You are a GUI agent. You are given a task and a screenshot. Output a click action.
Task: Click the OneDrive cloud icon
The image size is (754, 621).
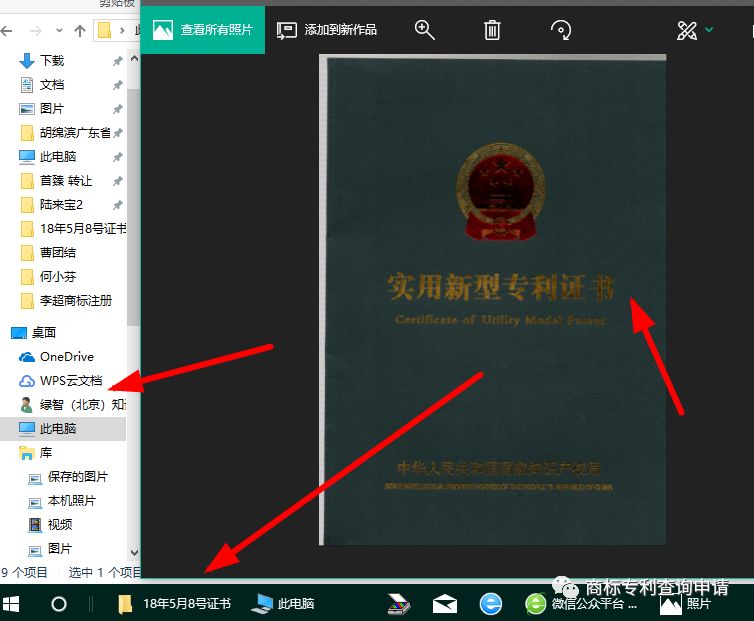tap(27, 357)
